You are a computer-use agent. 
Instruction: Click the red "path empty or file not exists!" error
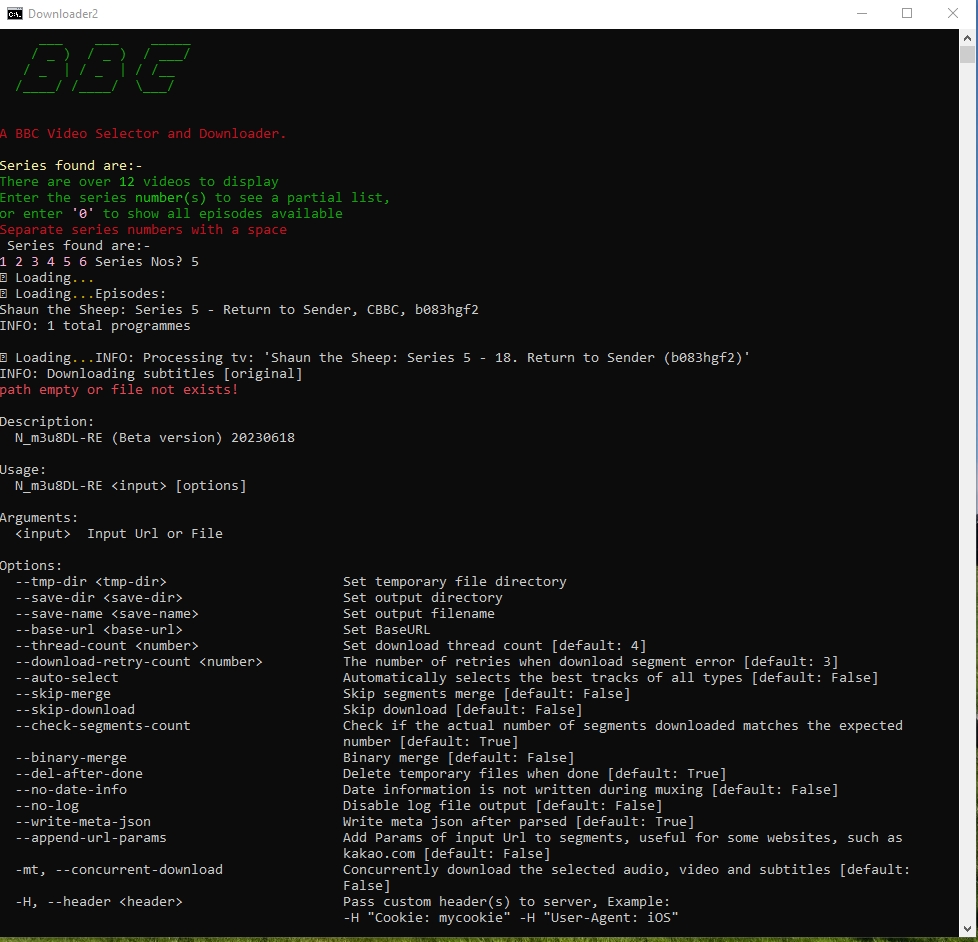click(x=119, y=390)
